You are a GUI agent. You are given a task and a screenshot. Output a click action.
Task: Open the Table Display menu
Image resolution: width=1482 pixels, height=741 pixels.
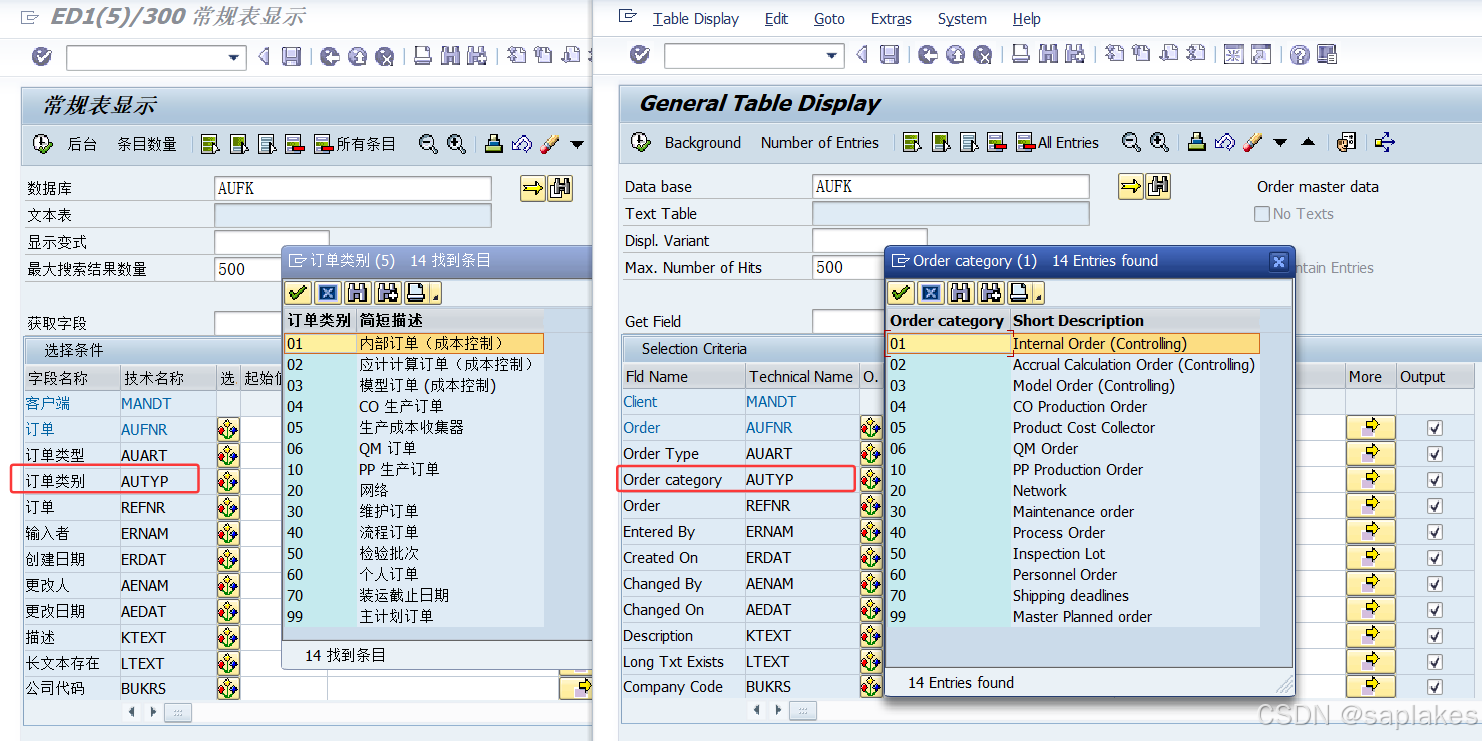click(696, 19)
